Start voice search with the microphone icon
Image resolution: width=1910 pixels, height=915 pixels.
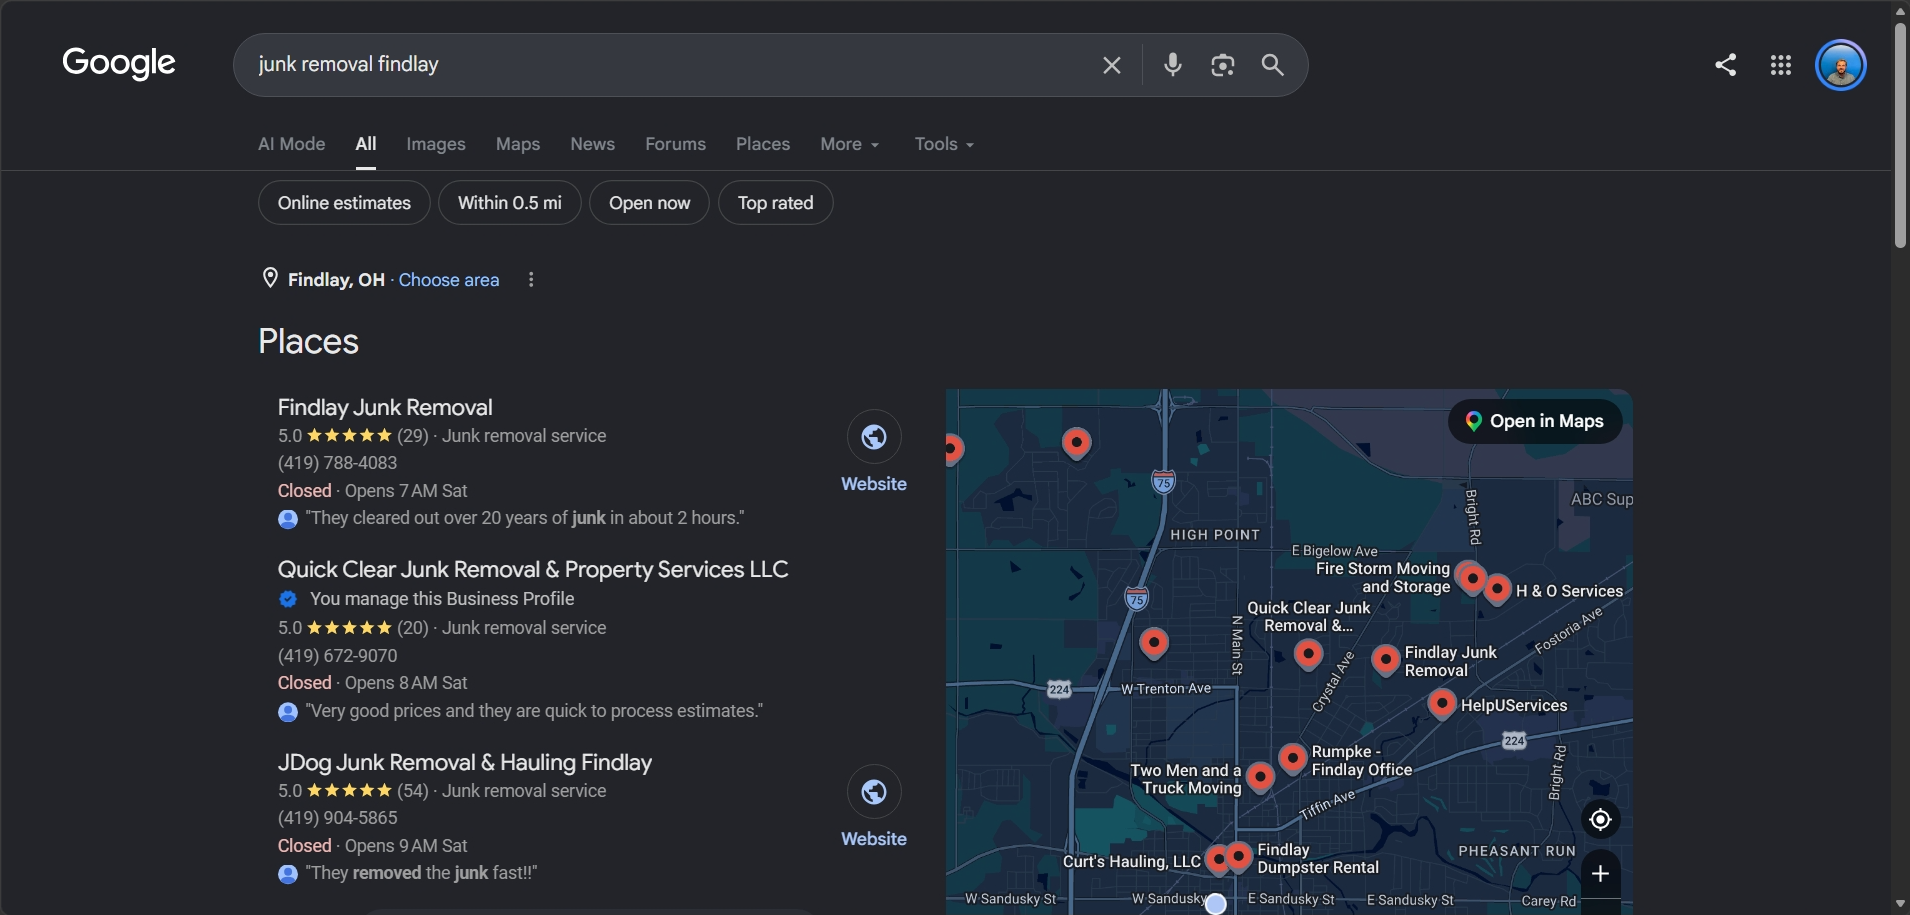(x=1173, y=65)
